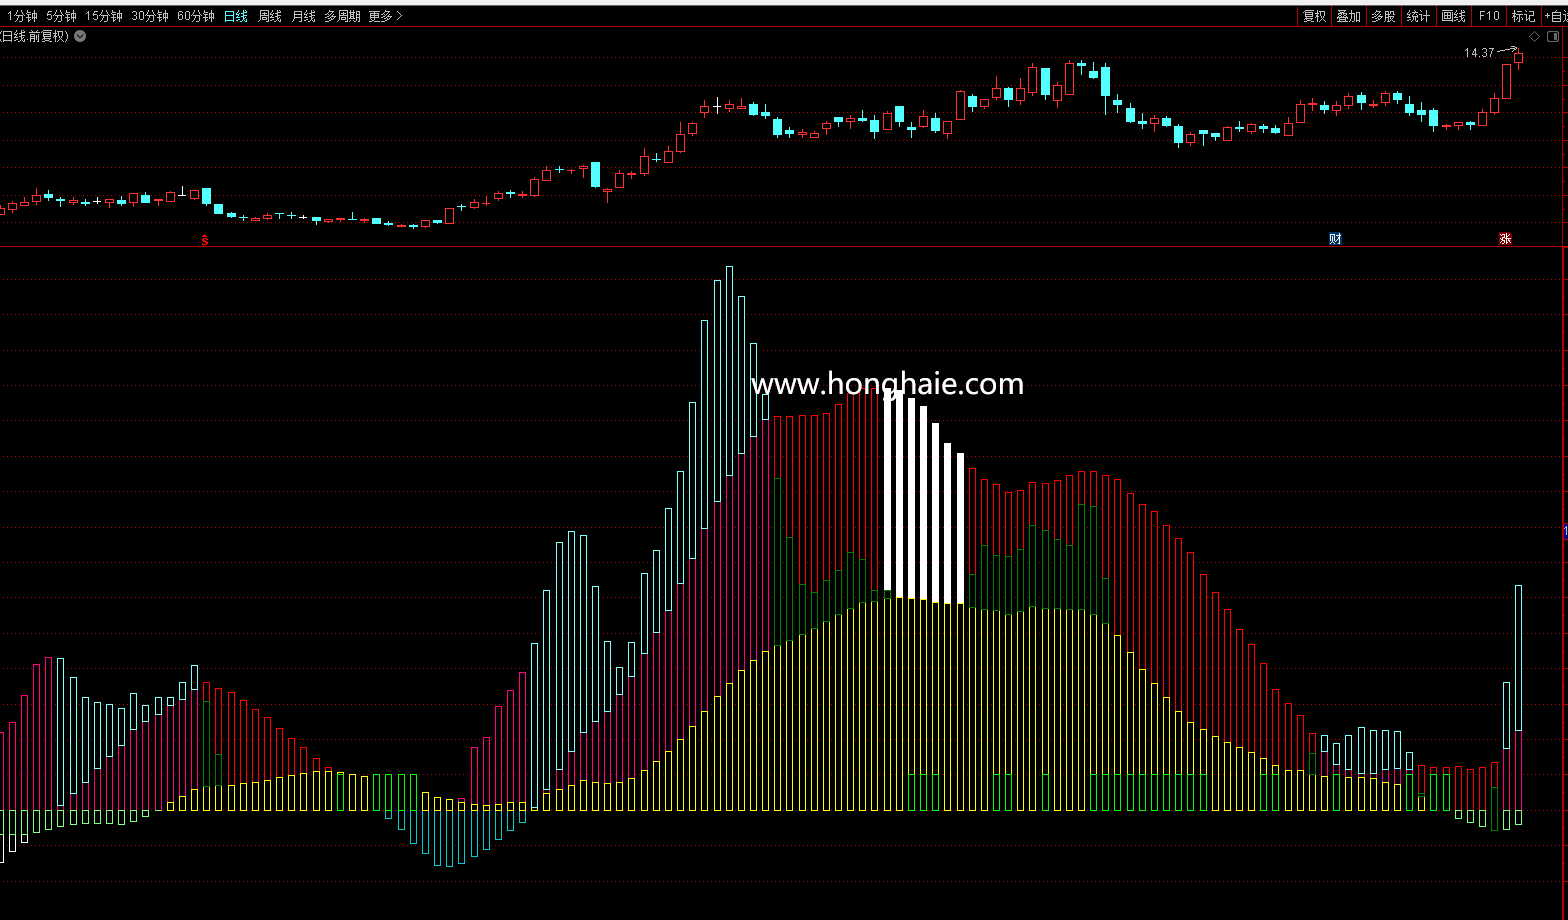The image size is (1568, 920).
Task: Add stock via +自选 button
Action: [x=1555, y=16]
